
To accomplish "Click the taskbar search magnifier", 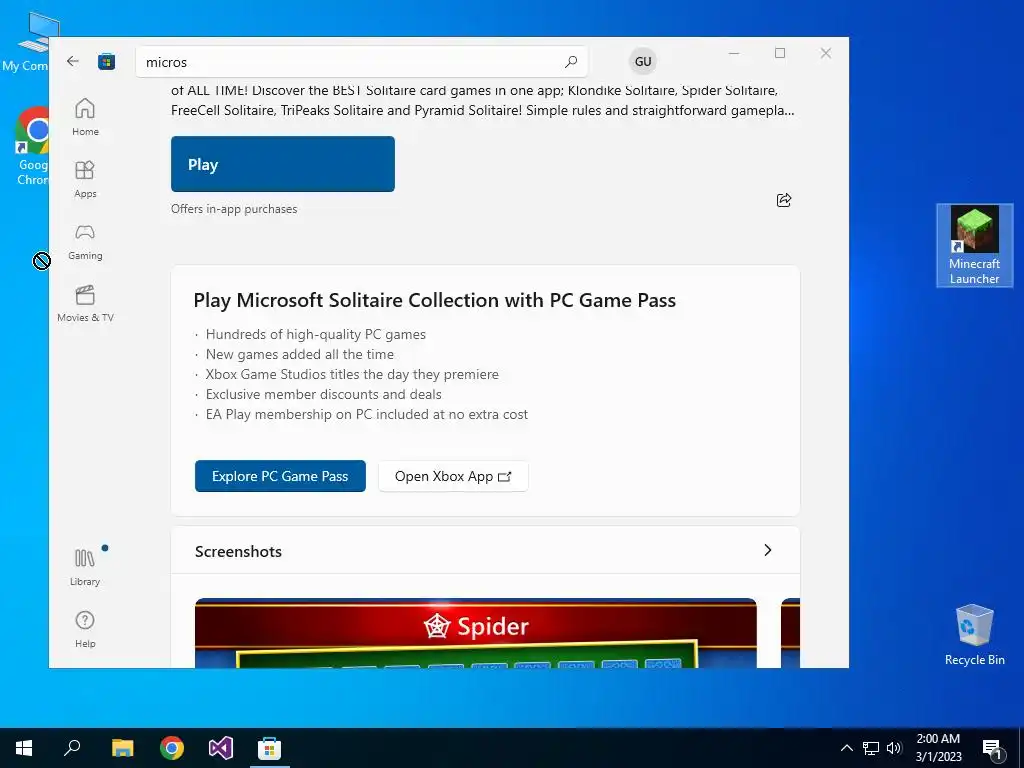I will (72, 748).
